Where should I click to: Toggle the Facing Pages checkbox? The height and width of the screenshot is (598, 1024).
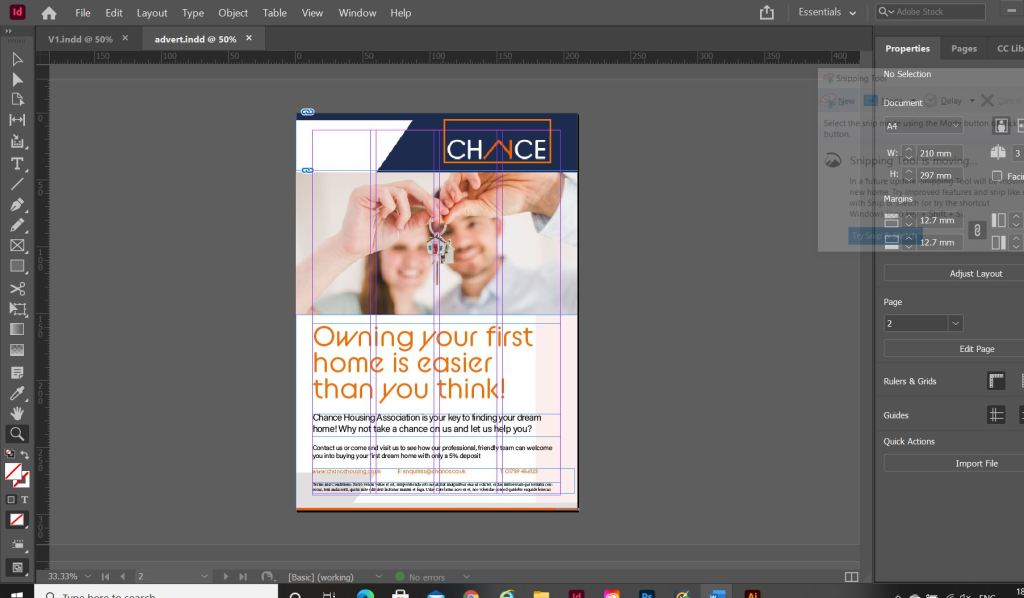996,176
